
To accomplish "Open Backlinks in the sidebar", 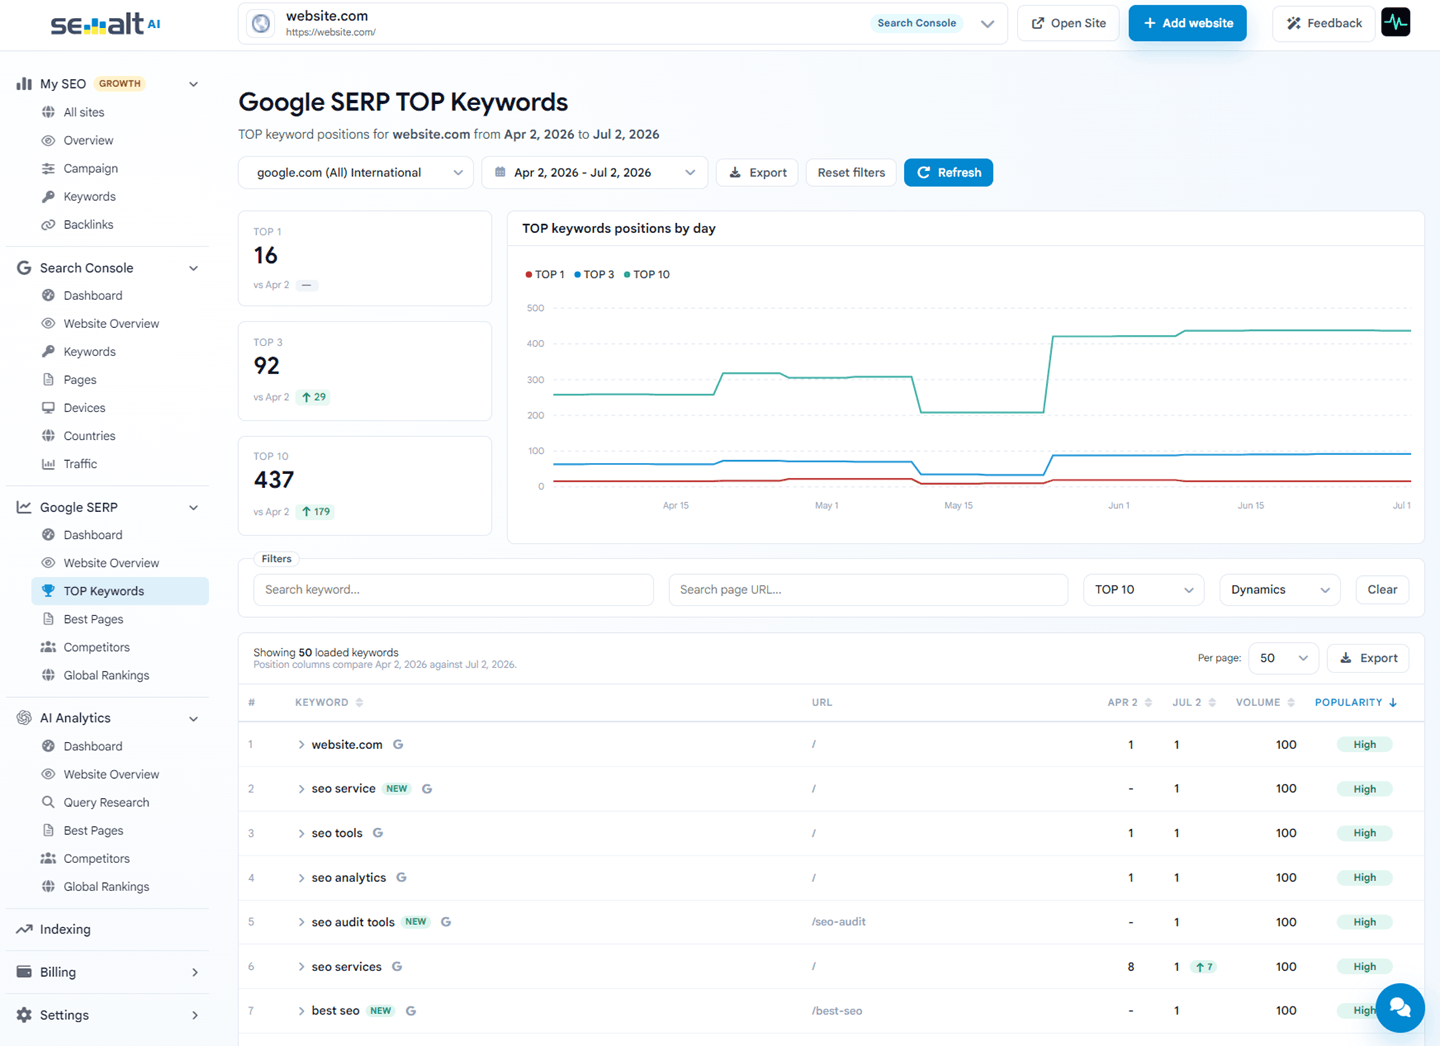I will coord(88,224).
